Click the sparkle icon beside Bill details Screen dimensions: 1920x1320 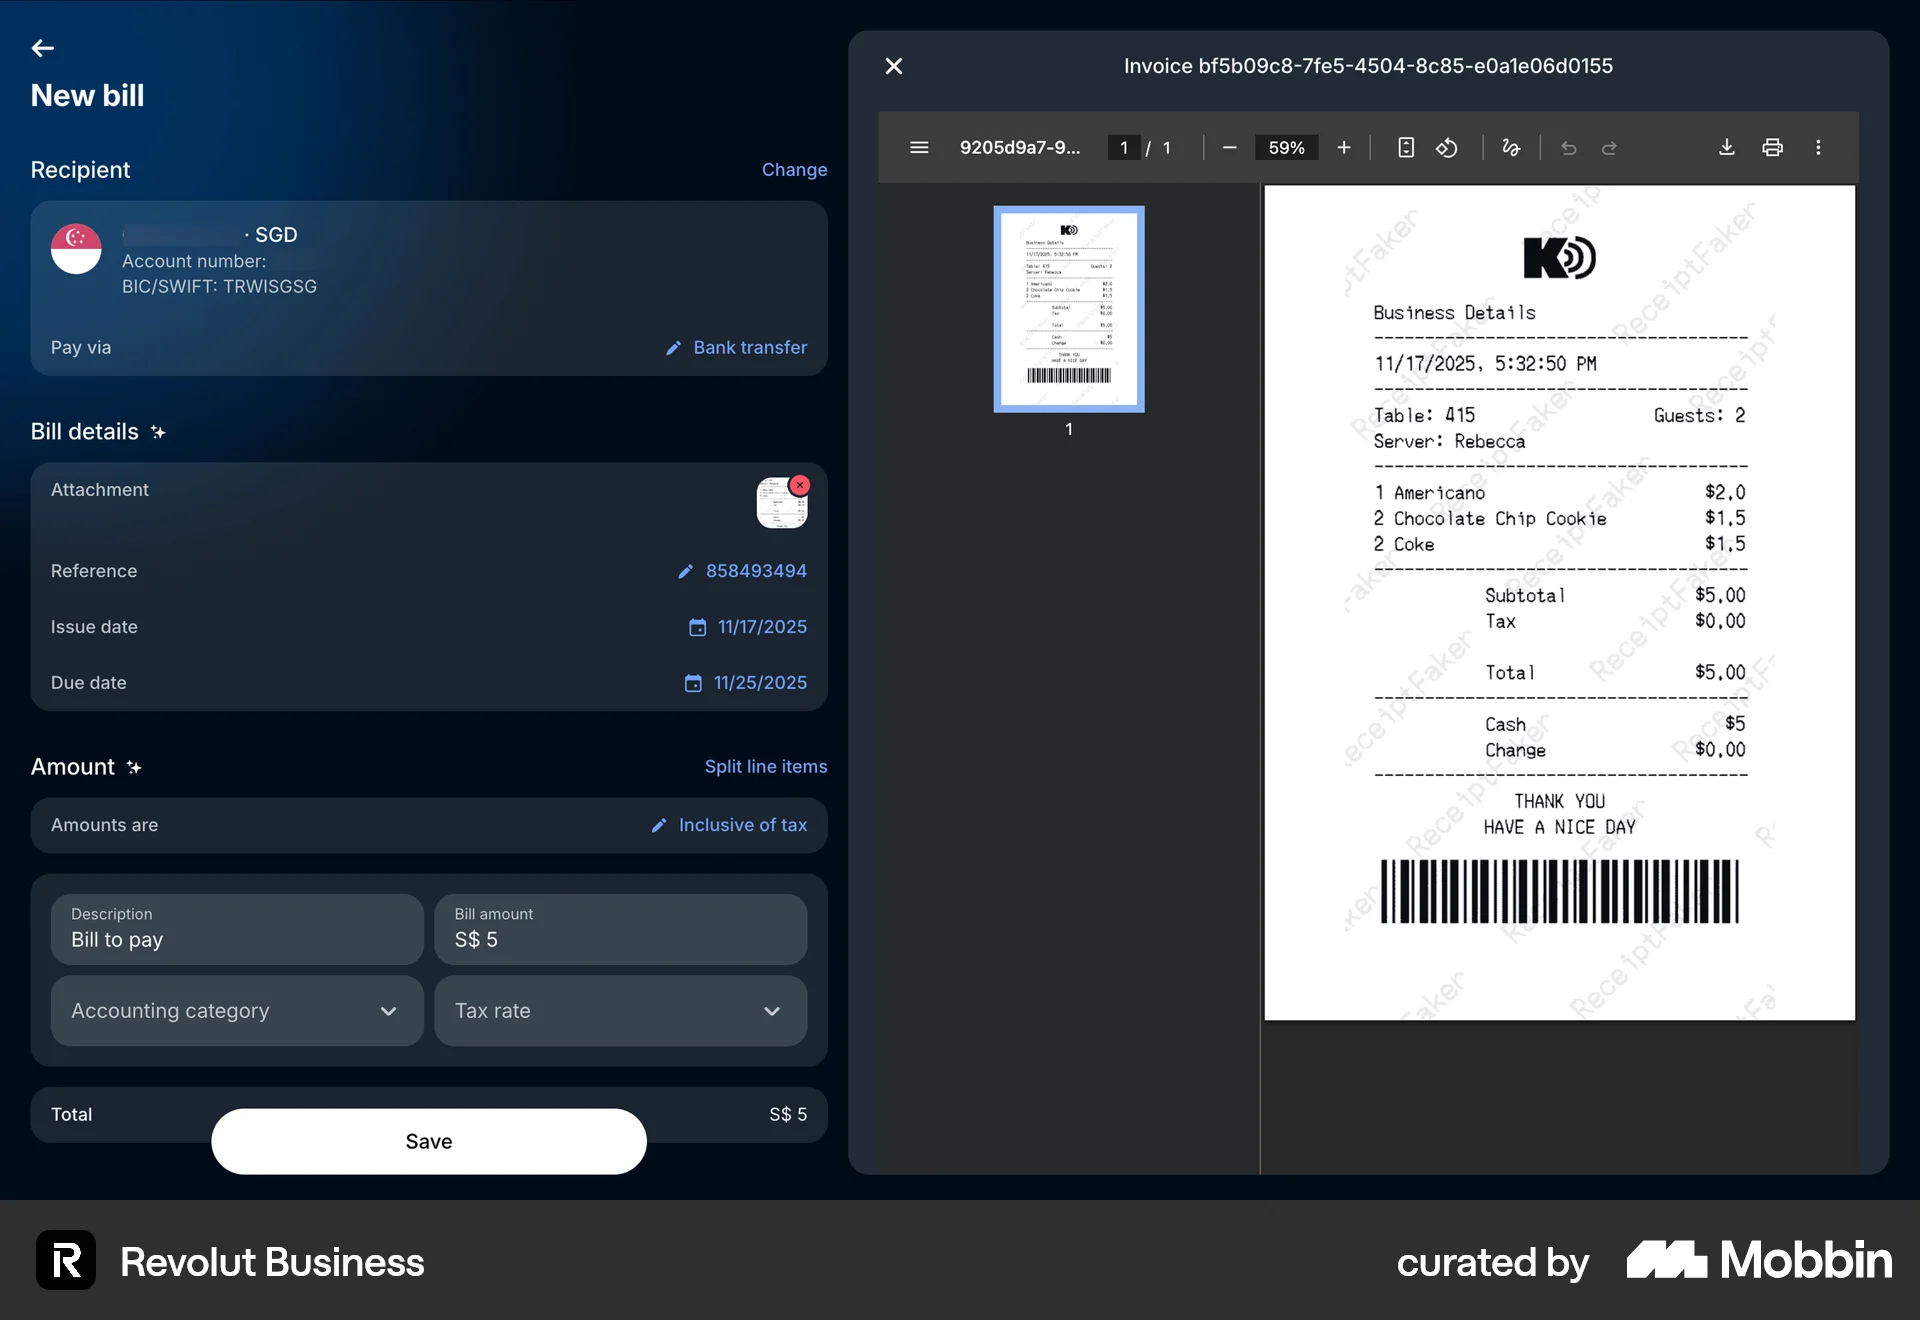pos(158,432)
